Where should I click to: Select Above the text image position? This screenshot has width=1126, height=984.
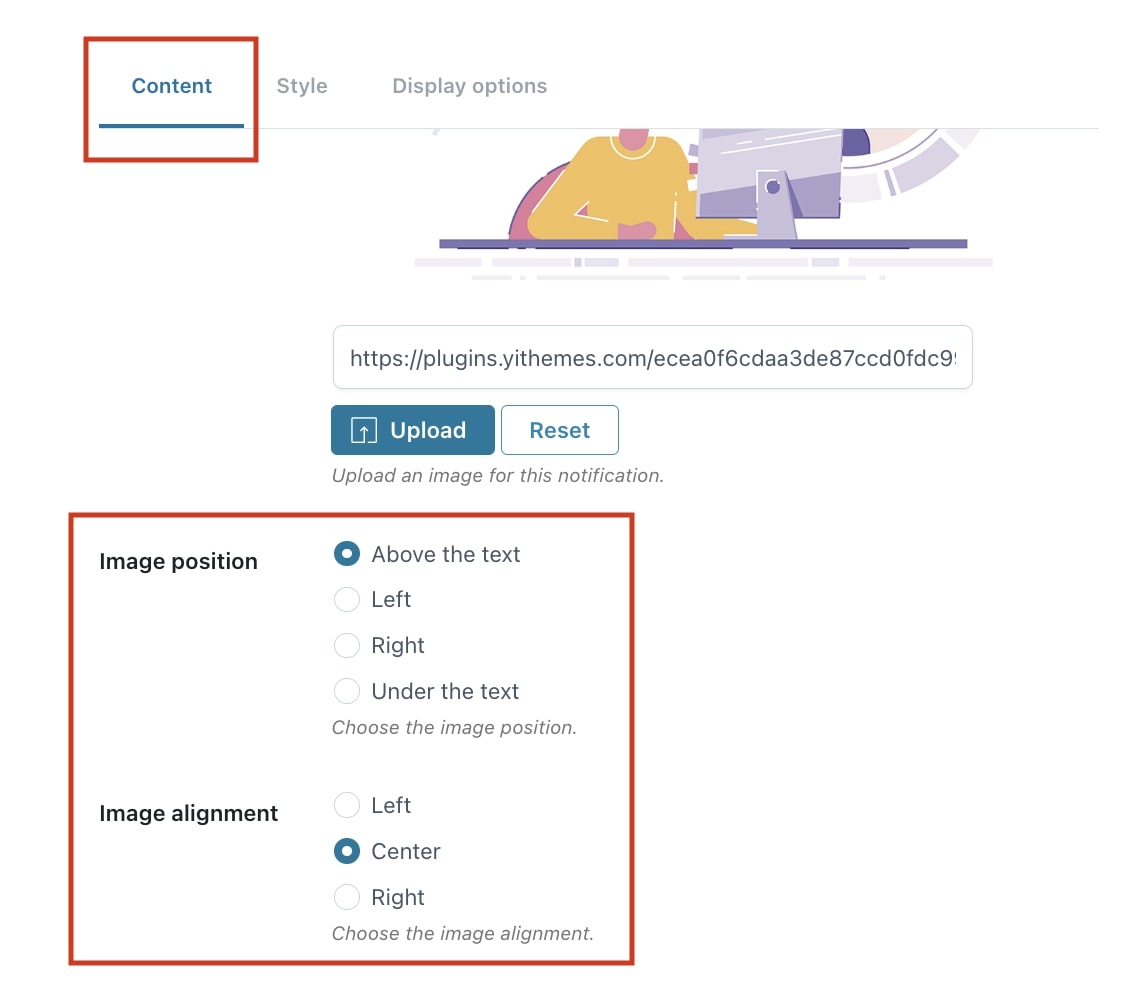pyautogui.click(x=347, y=554)
